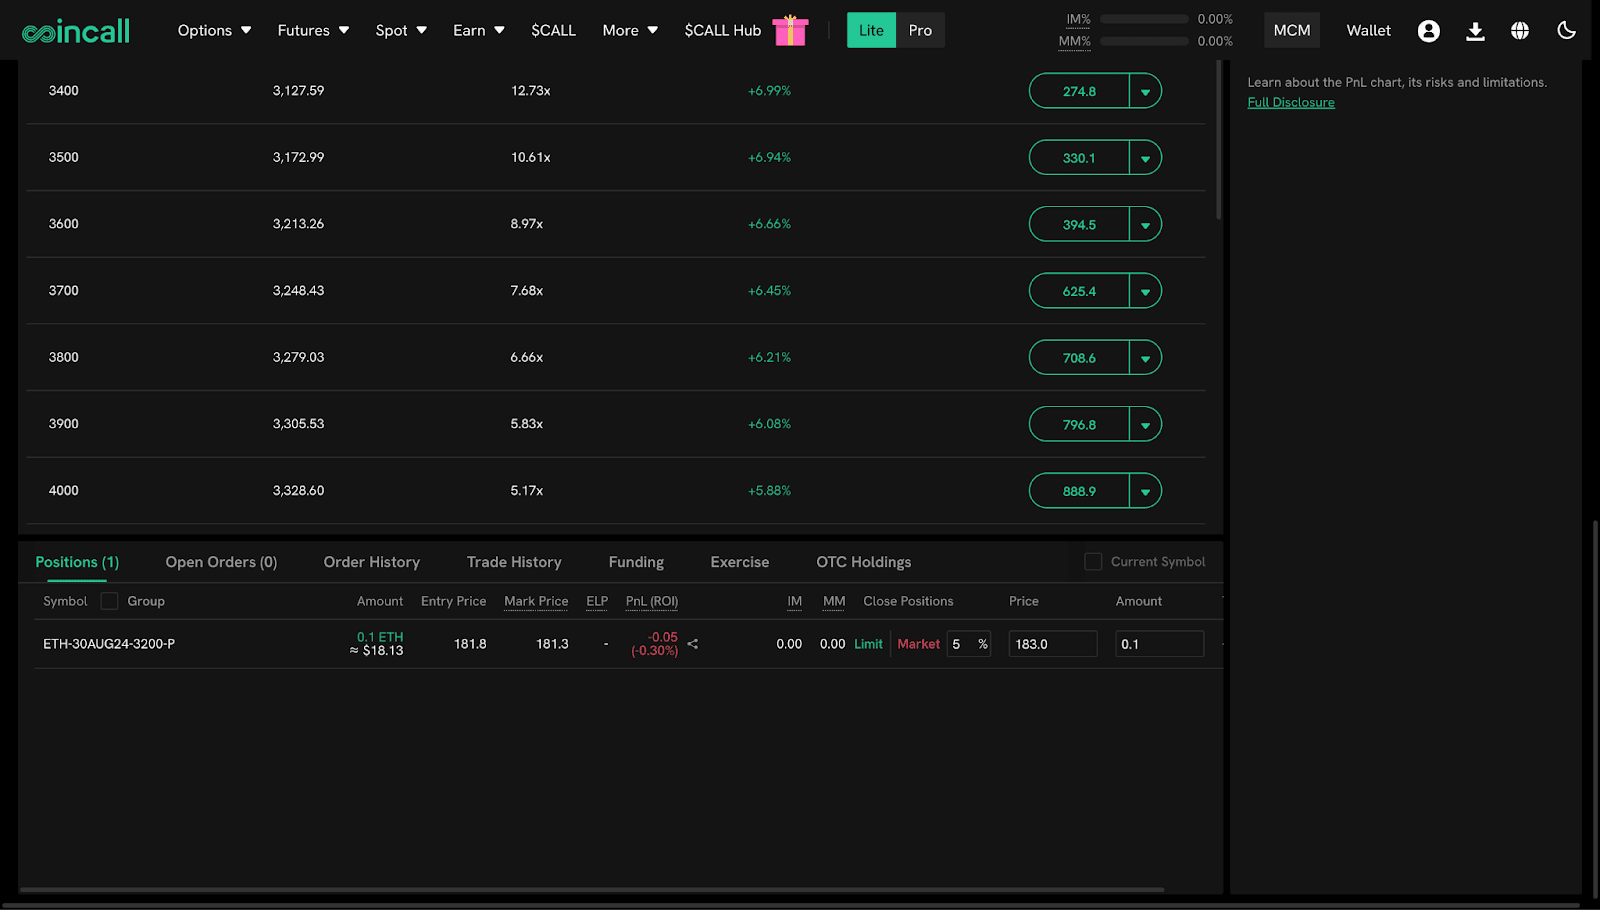
Task: Open the user profile account icon
Action: pyautogui.click(x=1428, y=30)
